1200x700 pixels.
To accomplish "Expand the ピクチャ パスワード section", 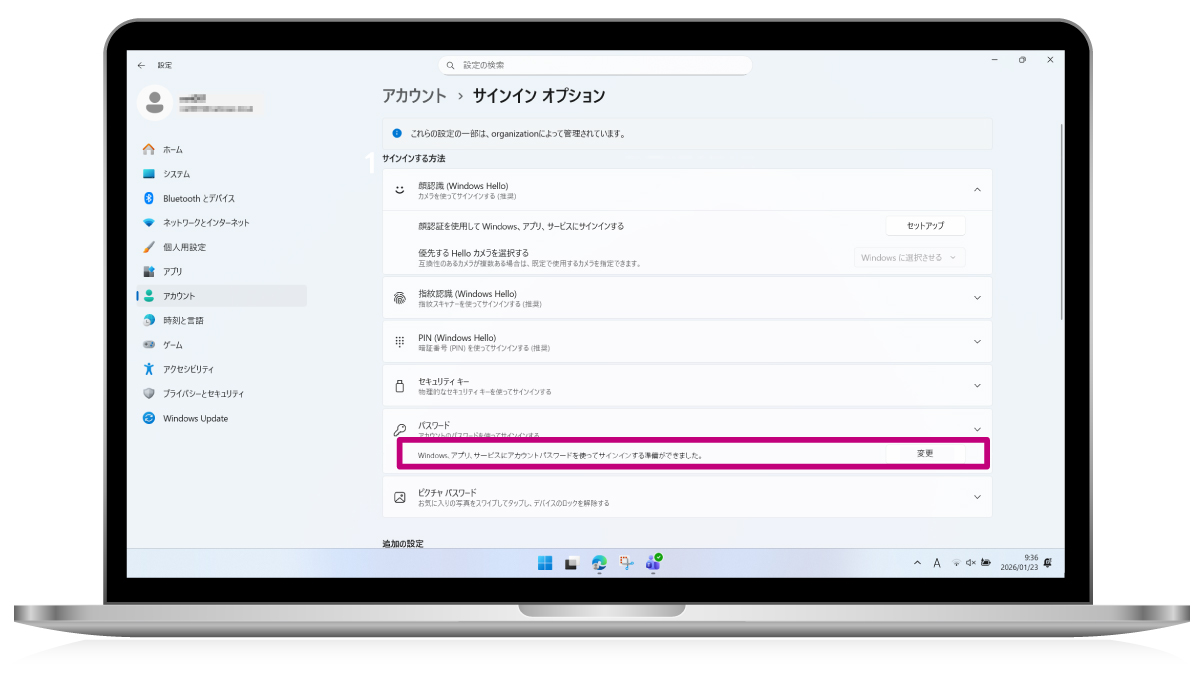I will 977,497.
